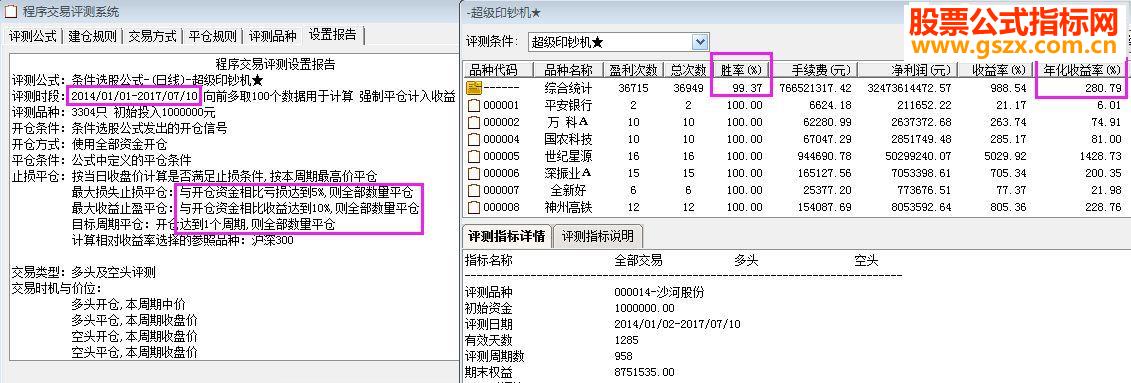
Task: Select the 深振业A name cell
Action: pos(567,173)
